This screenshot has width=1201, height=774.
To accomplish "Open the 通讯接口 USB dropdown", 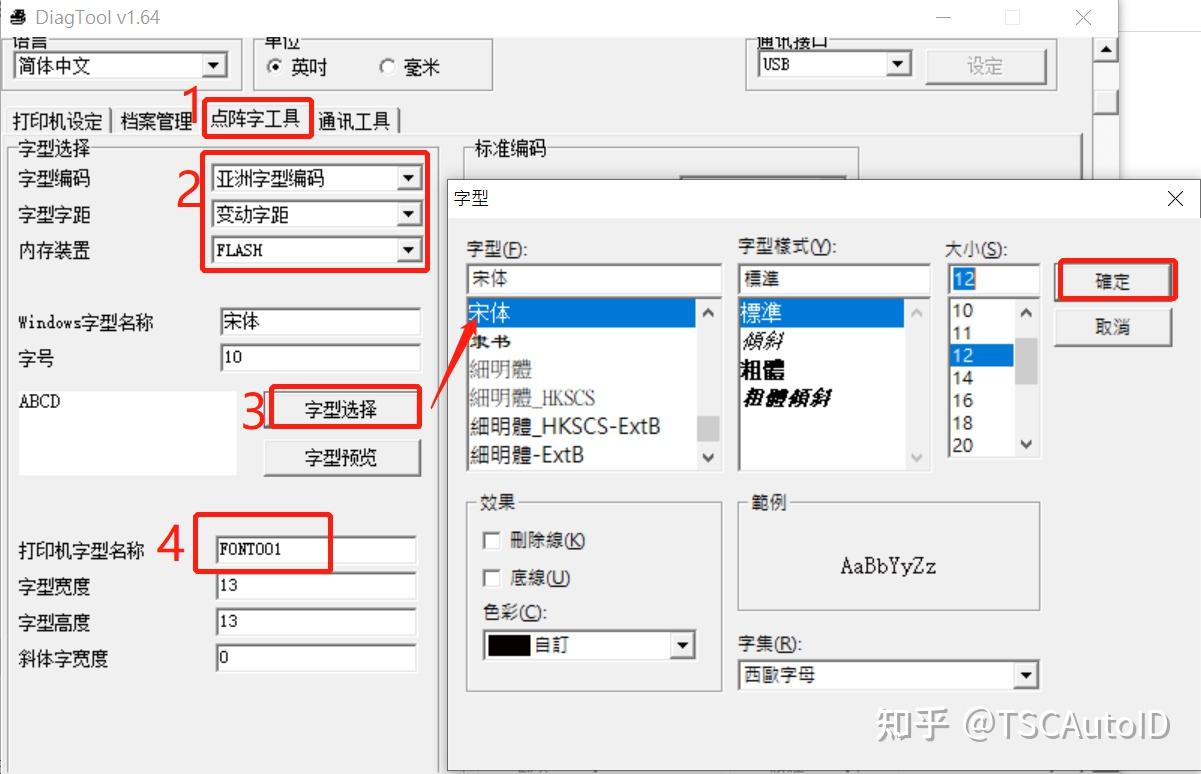I will [896, 63].
